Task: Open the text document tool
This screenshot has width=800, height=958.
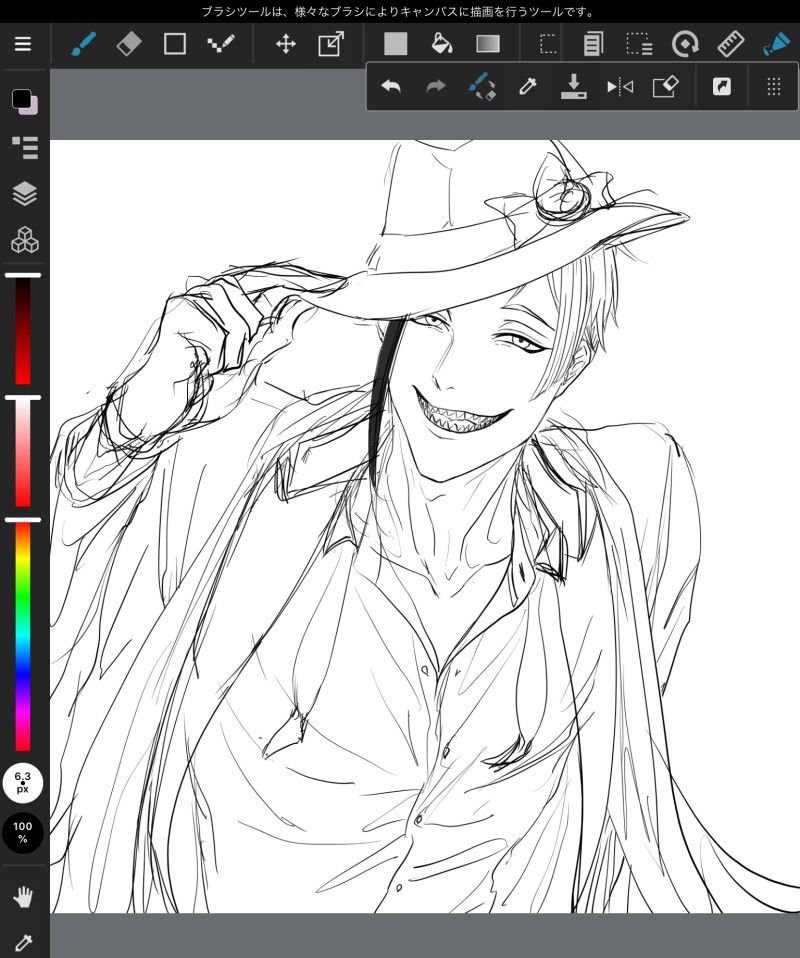Action: 593,44
